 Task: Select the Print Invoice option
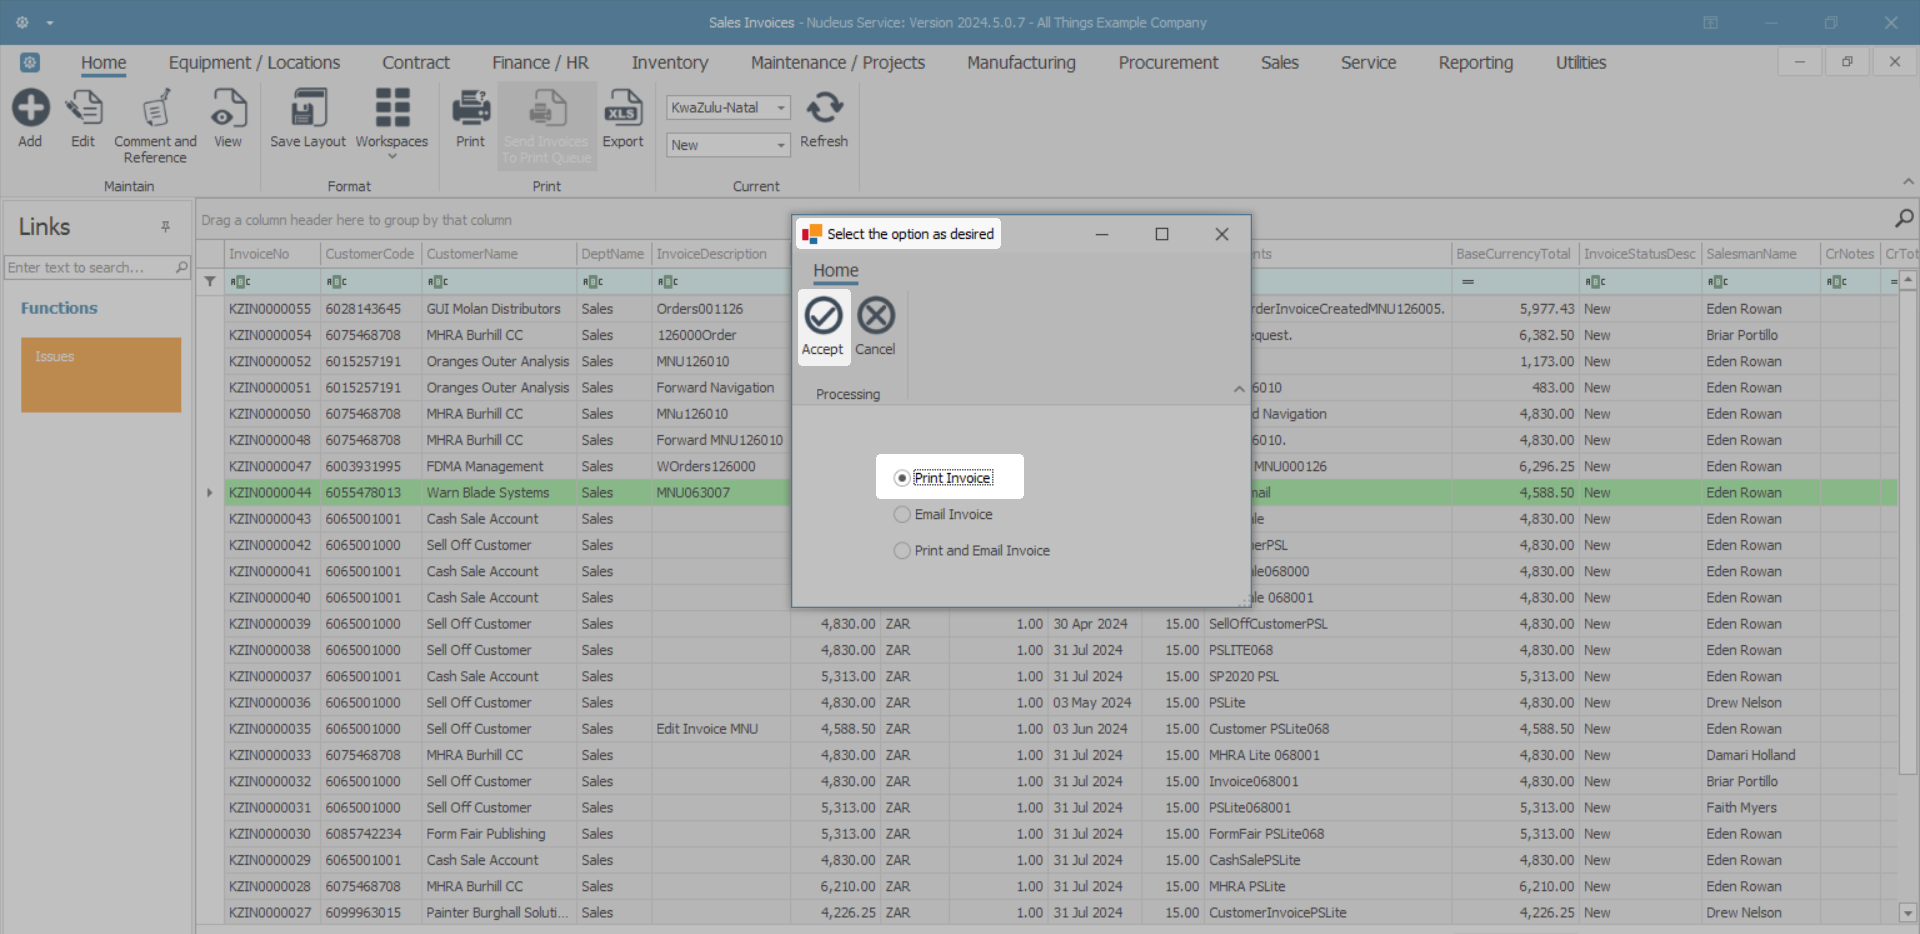(x=943, y=478)
